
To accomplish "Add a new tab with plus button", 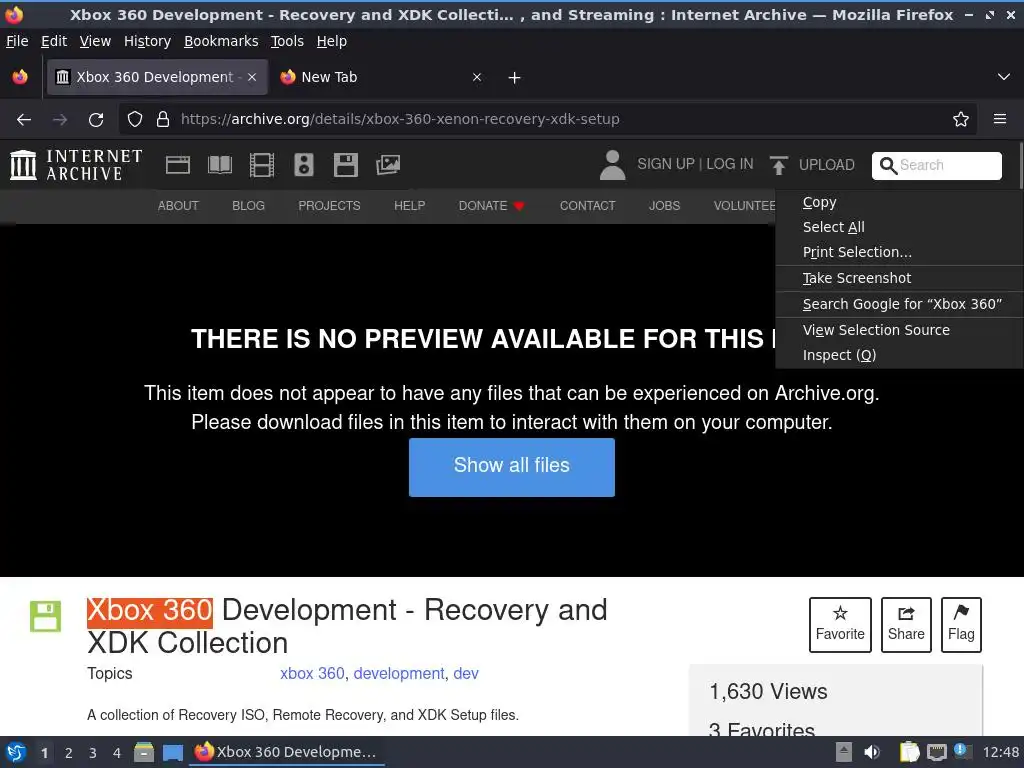I will [x=514, y=78].
